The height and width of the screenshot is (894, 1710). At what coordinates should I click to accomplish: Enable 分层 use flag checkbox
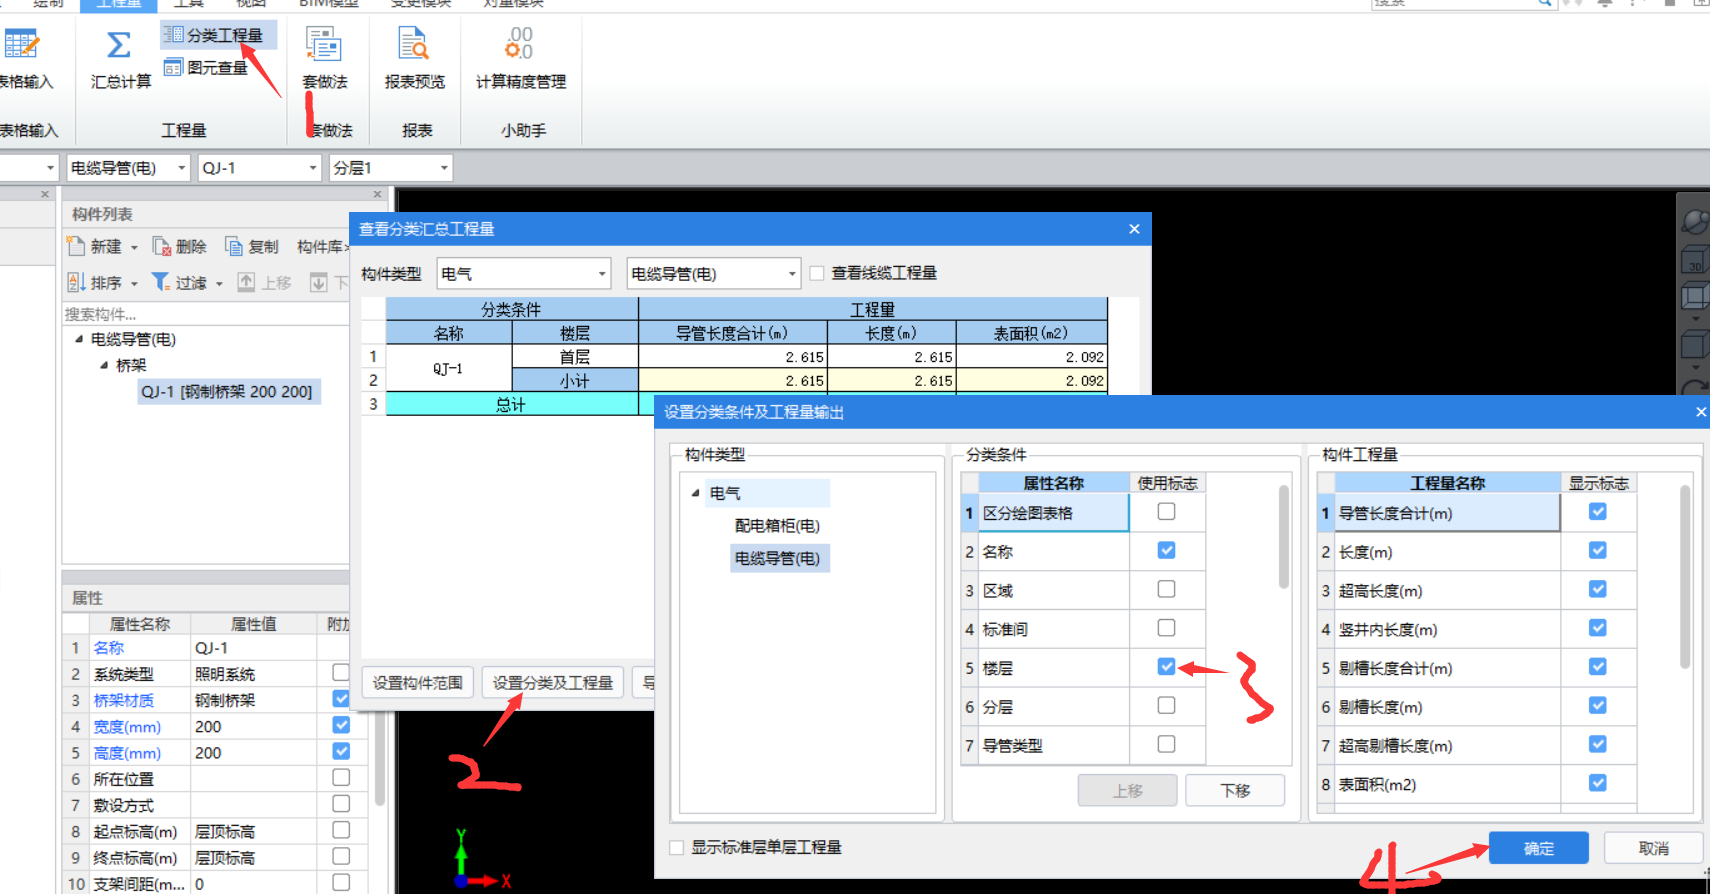click(x=1166, y=705)
